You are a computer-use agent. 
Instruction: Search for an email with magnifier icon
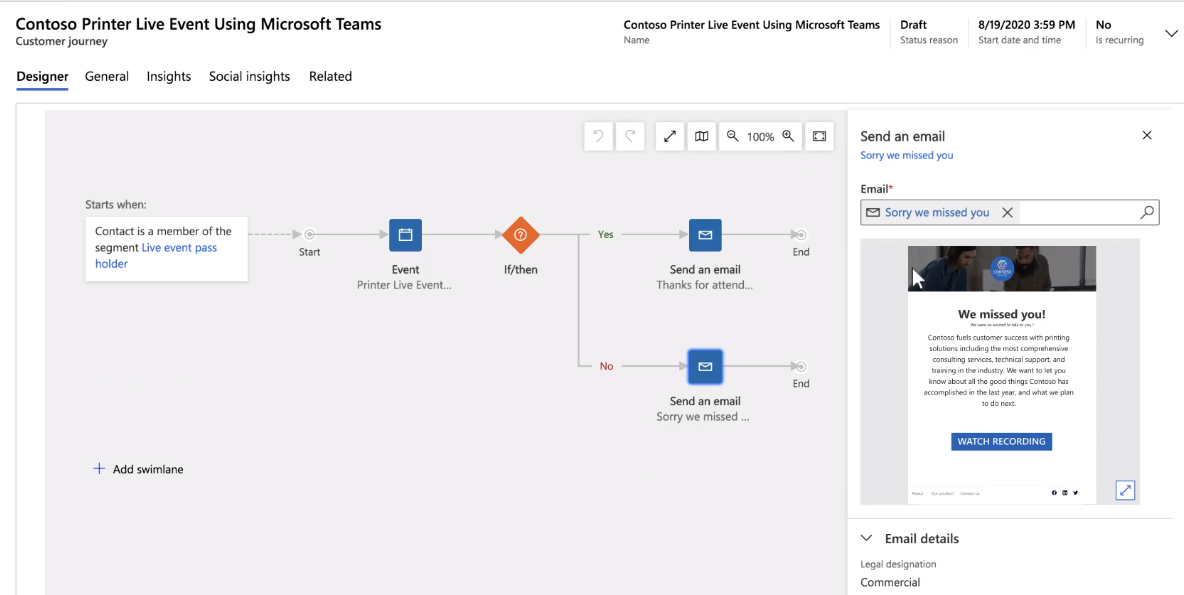pyautogui.click(x=1147, y=213)
